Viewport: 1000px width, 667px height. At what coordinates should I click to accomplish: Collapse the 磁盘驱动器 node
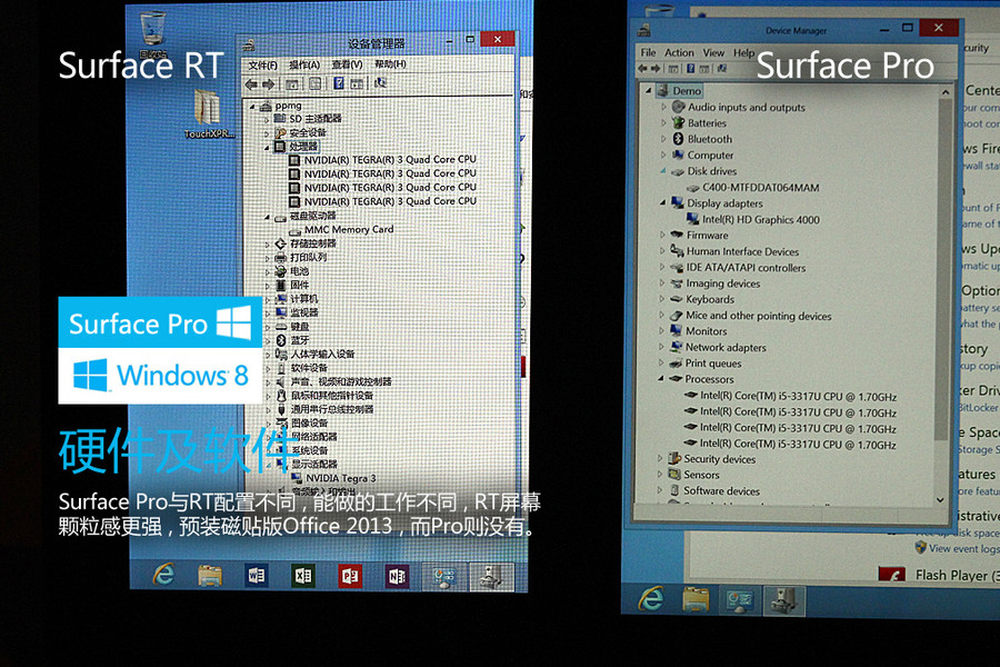click(x=267, y=217)
